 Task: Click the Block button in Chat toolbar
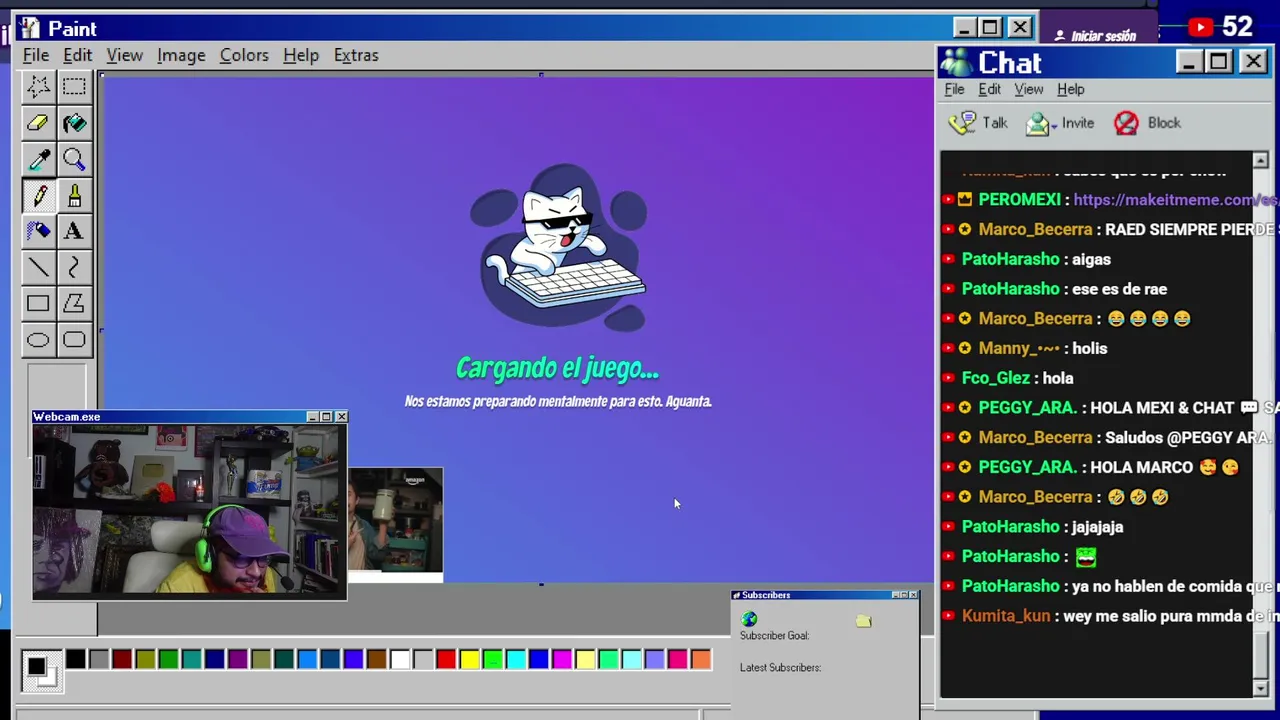coord(1147,123)
